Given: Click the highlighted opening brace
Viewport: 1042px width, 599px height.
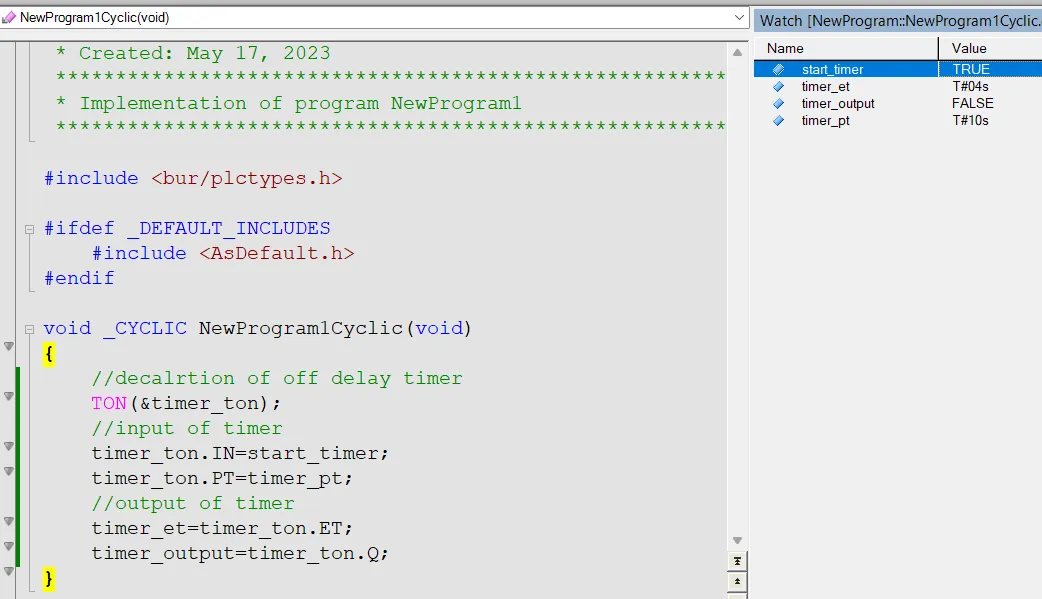Looking at the screenshot, I should (49, 354).
